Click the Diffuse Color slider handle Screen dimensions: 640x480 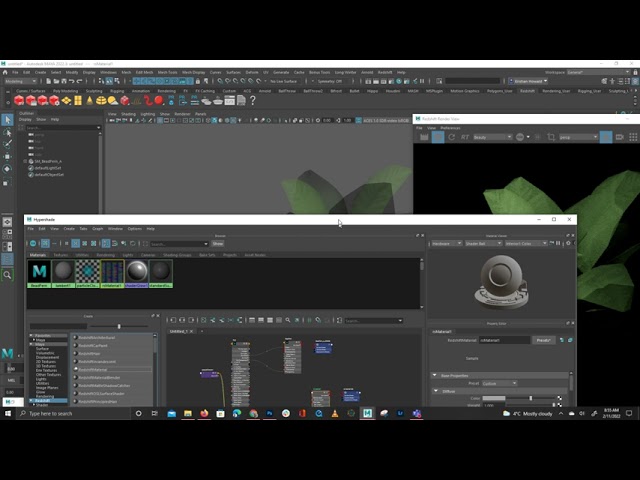click(531, 398)
